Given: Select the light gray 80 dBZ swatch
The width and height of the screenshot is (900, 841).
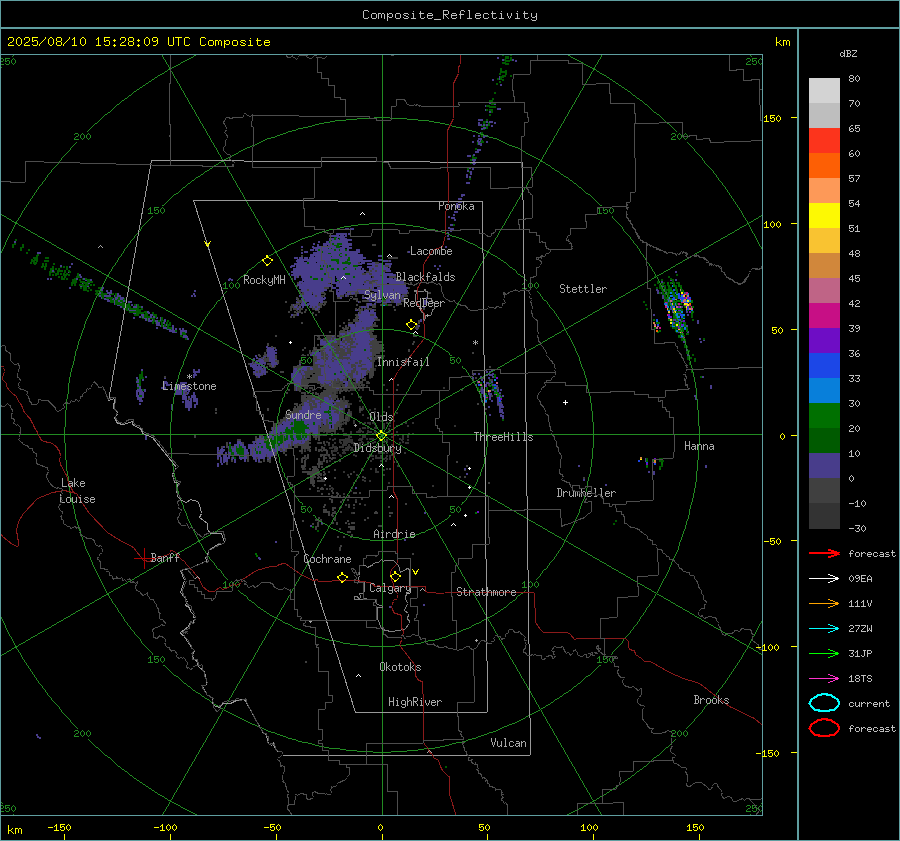Looking at the screenshot, I should (824, 90).
